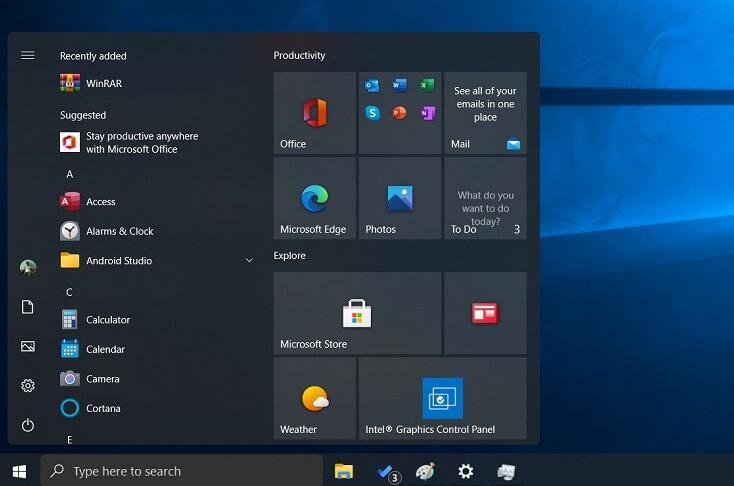The height and width of the screenshot is (486, 734).
Task: Open the Paint palette app on taskbar
Action: 425,471
